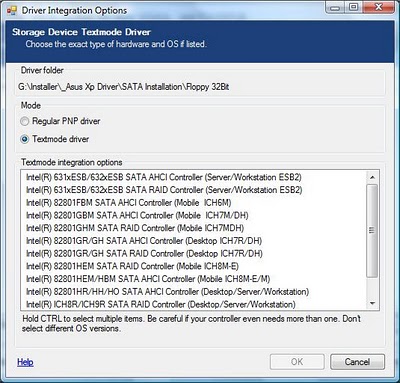Image resolution: width=400 pixels, height=383 pixels.
Task: Close the Driver Integration Options window
Action: [379, 8]
